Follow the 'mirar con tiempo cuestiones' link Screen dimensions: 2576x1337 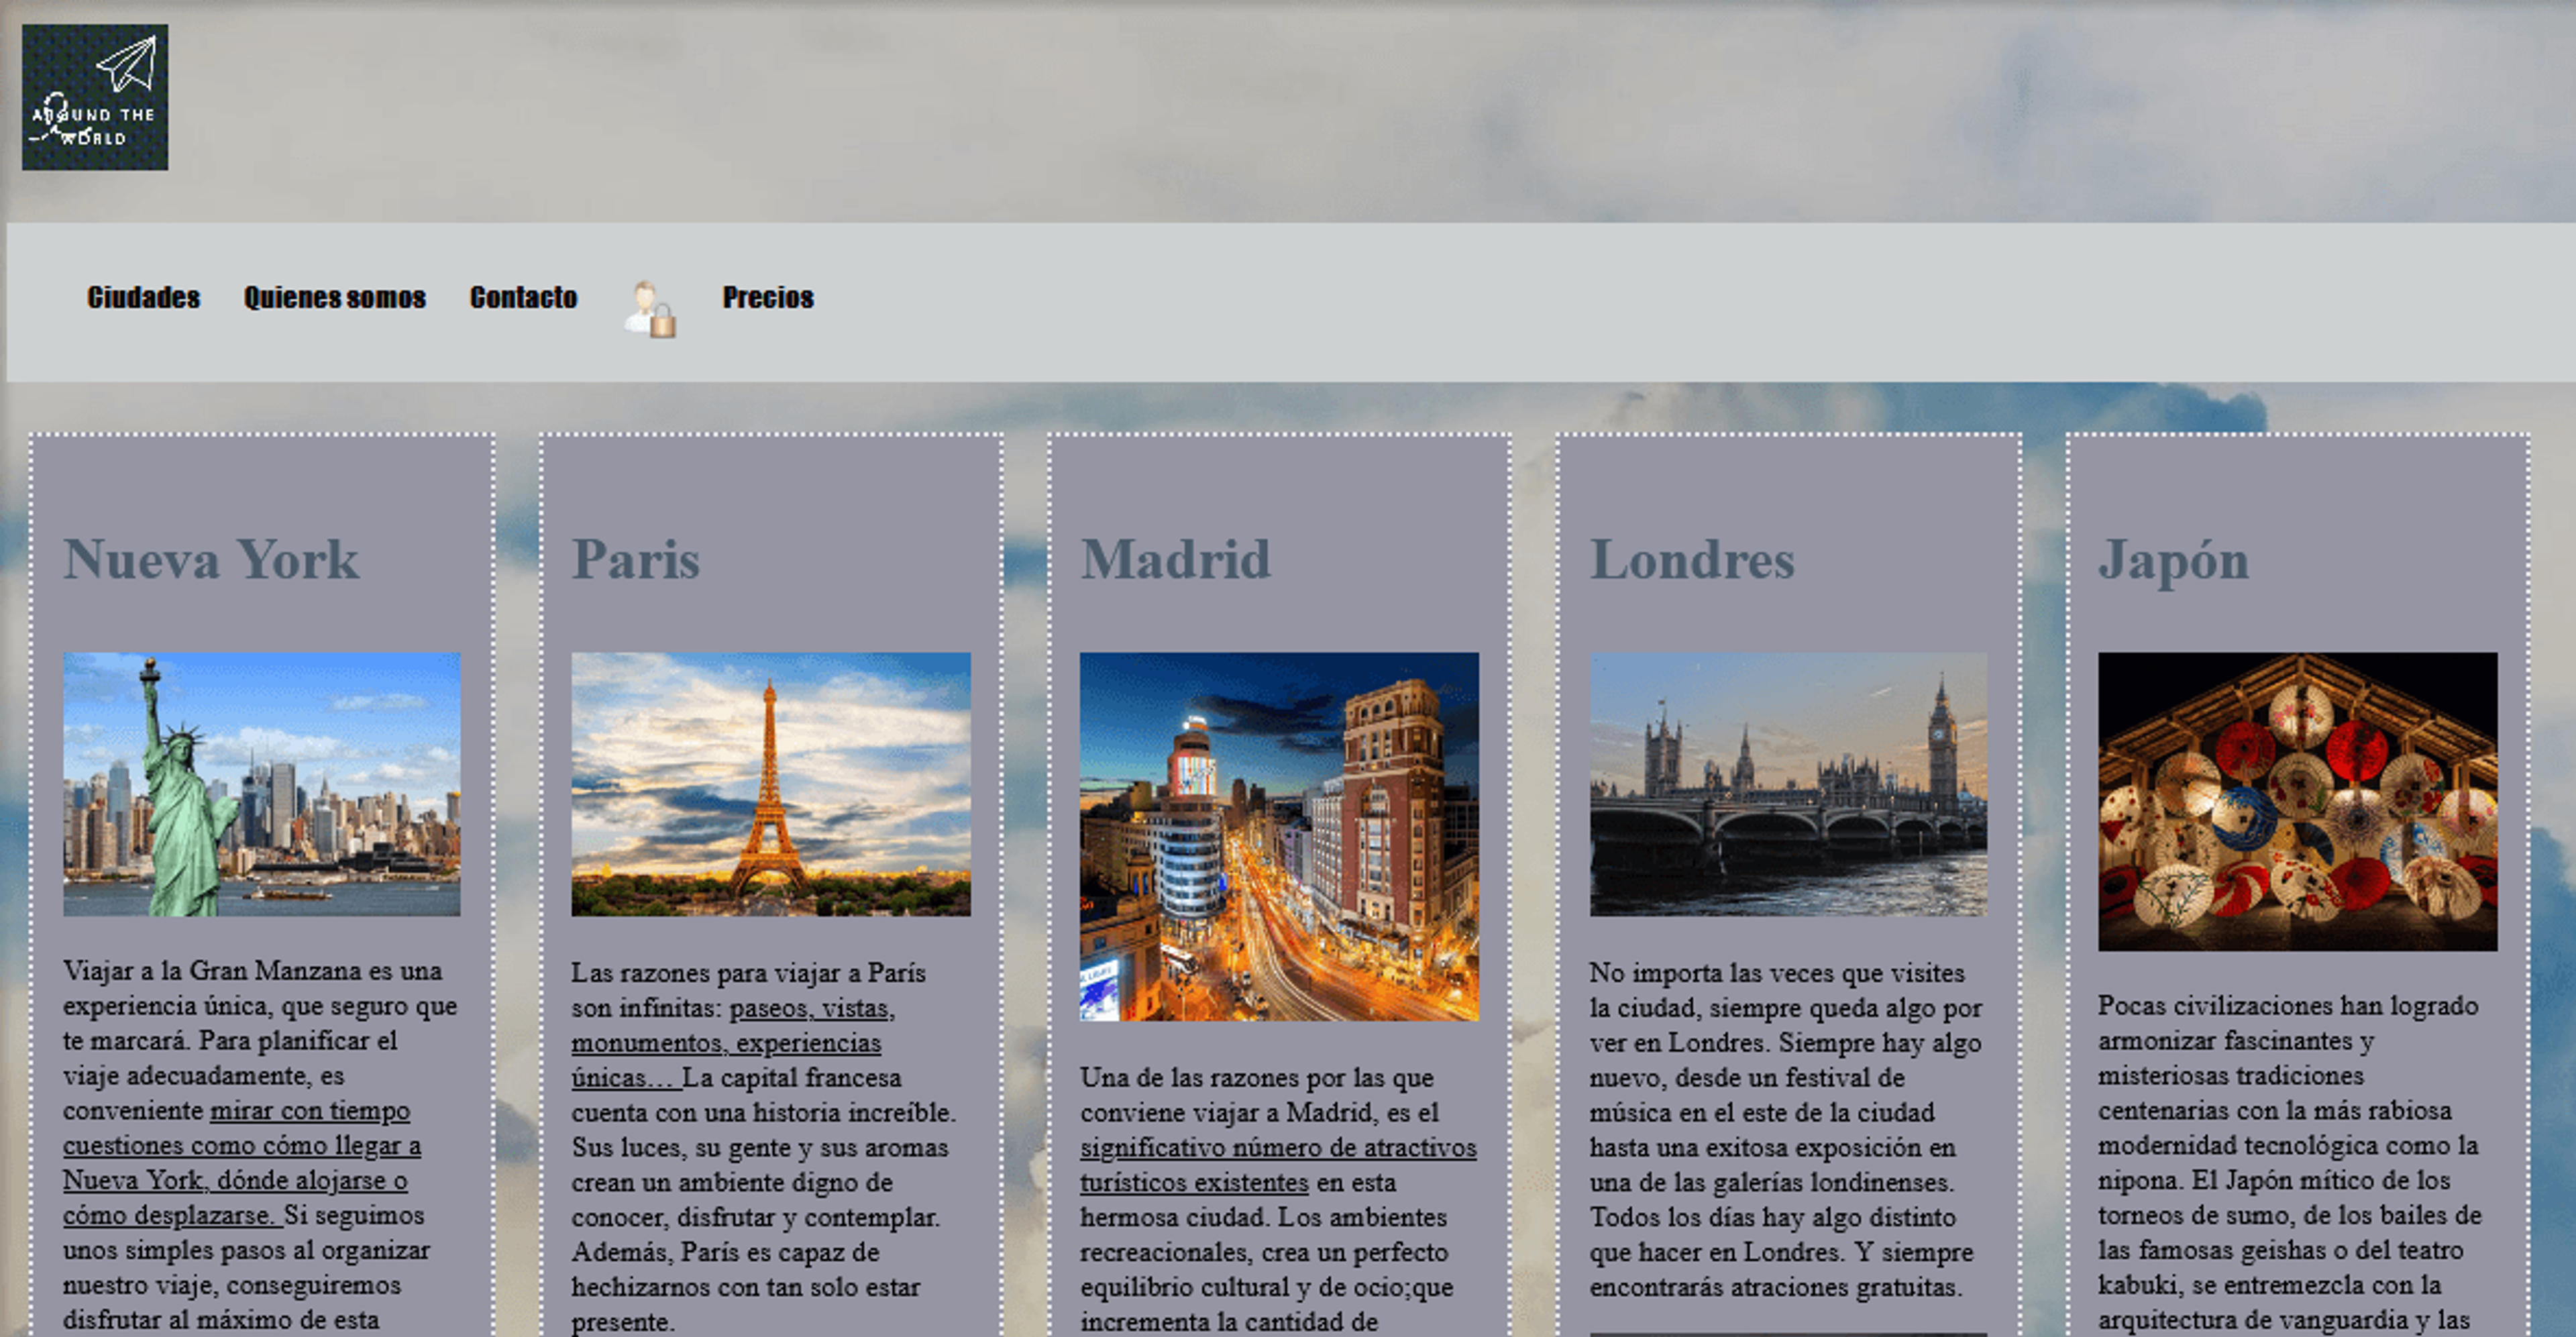pos(242,1163)
